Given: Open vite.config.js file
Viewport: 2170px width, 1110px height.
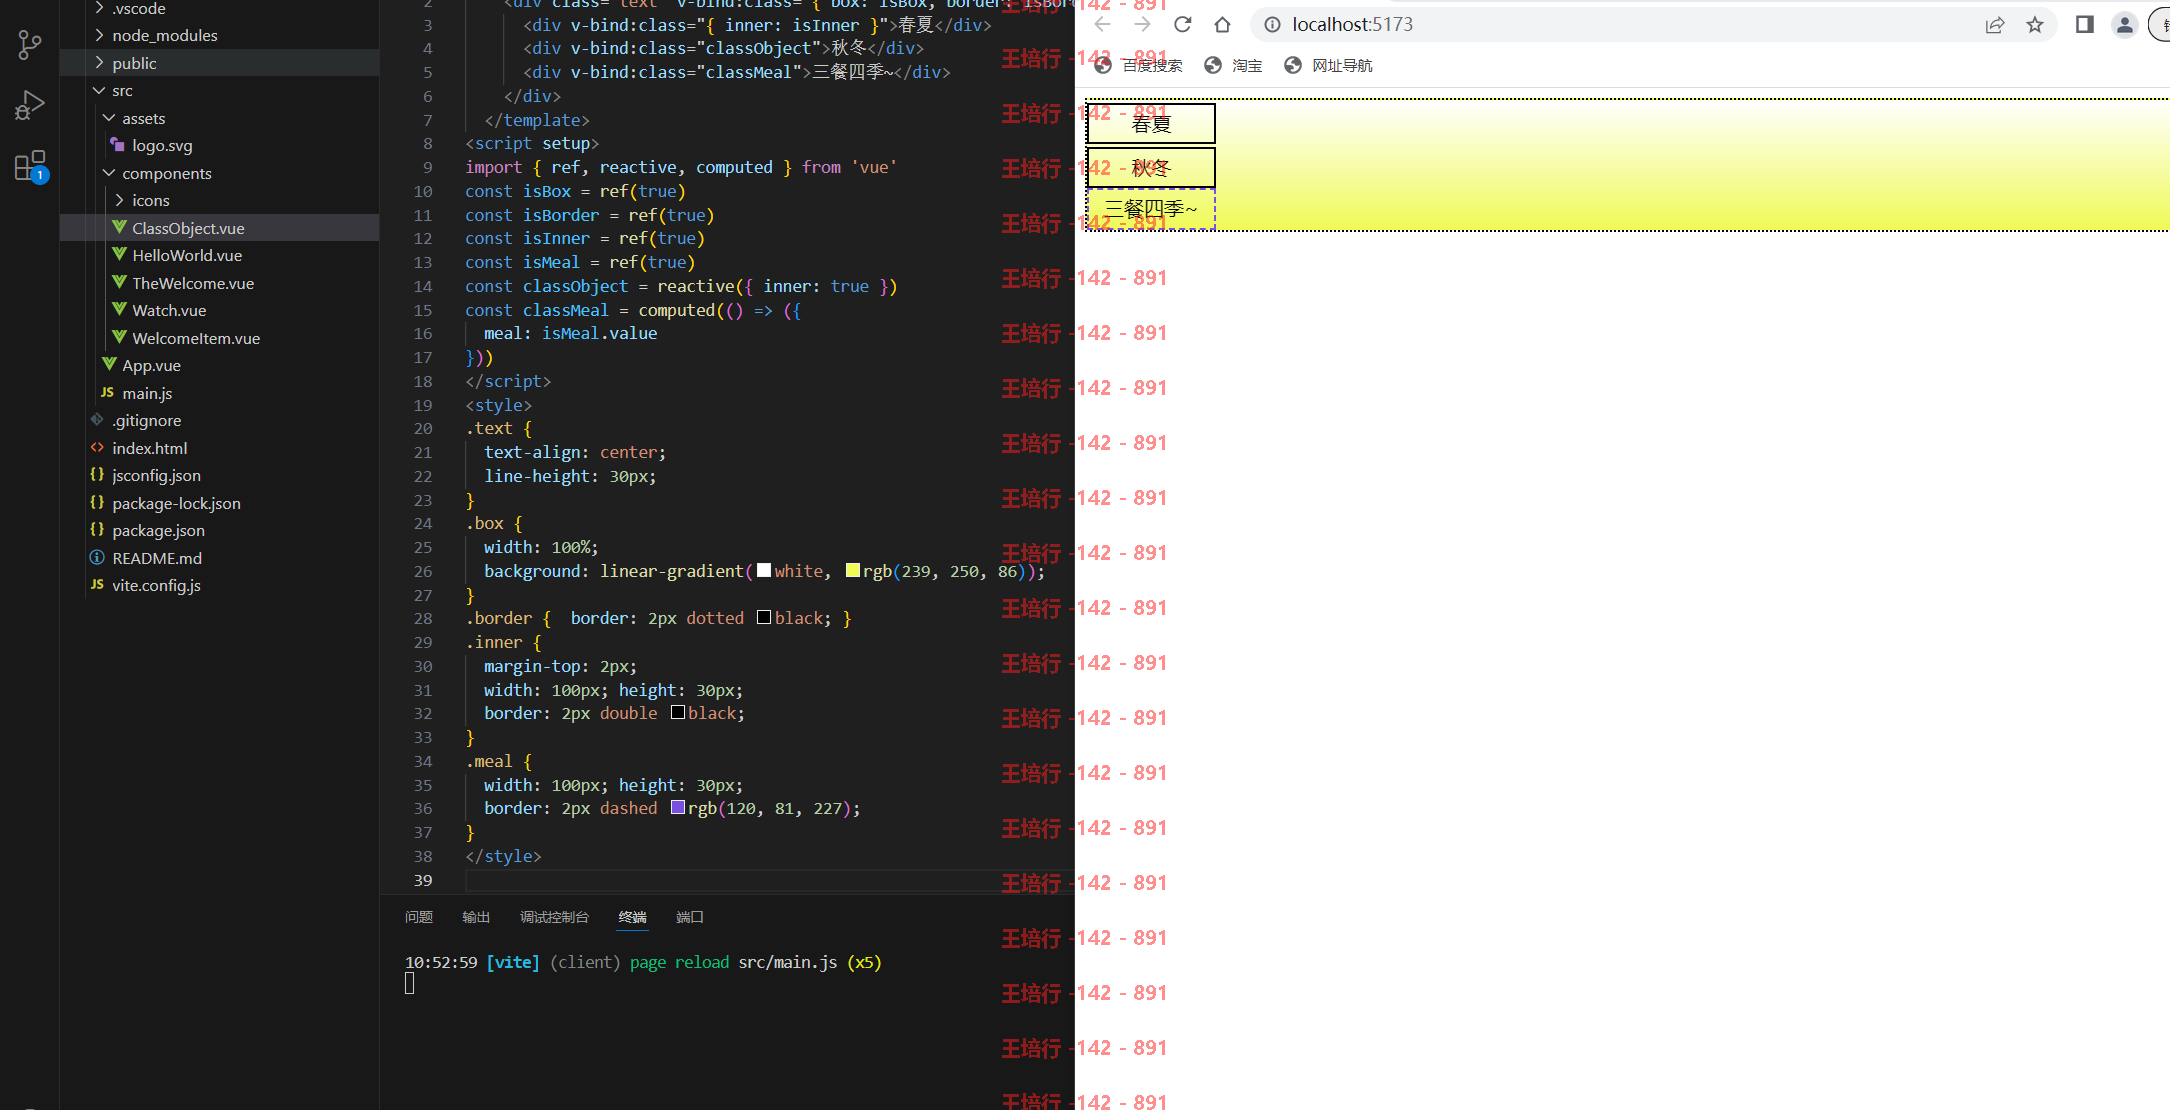Looking at the screenshot, I should 219,585.
